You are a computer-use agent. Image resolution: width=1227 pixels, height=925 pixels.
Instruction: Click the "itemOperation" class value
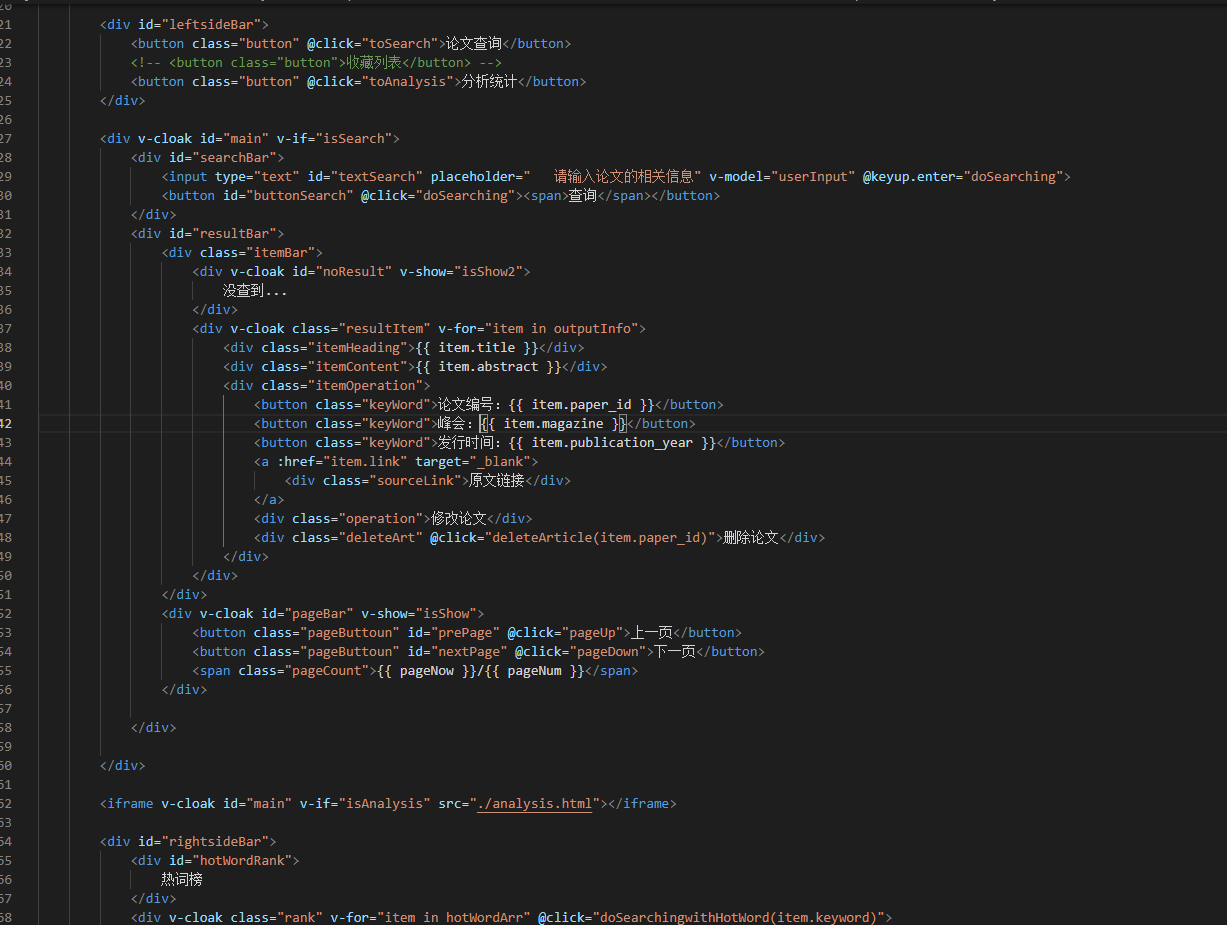tap(365, 385)
